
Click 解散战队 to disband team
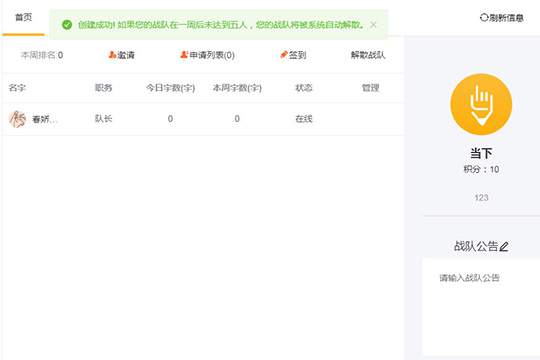coord(368,55)
